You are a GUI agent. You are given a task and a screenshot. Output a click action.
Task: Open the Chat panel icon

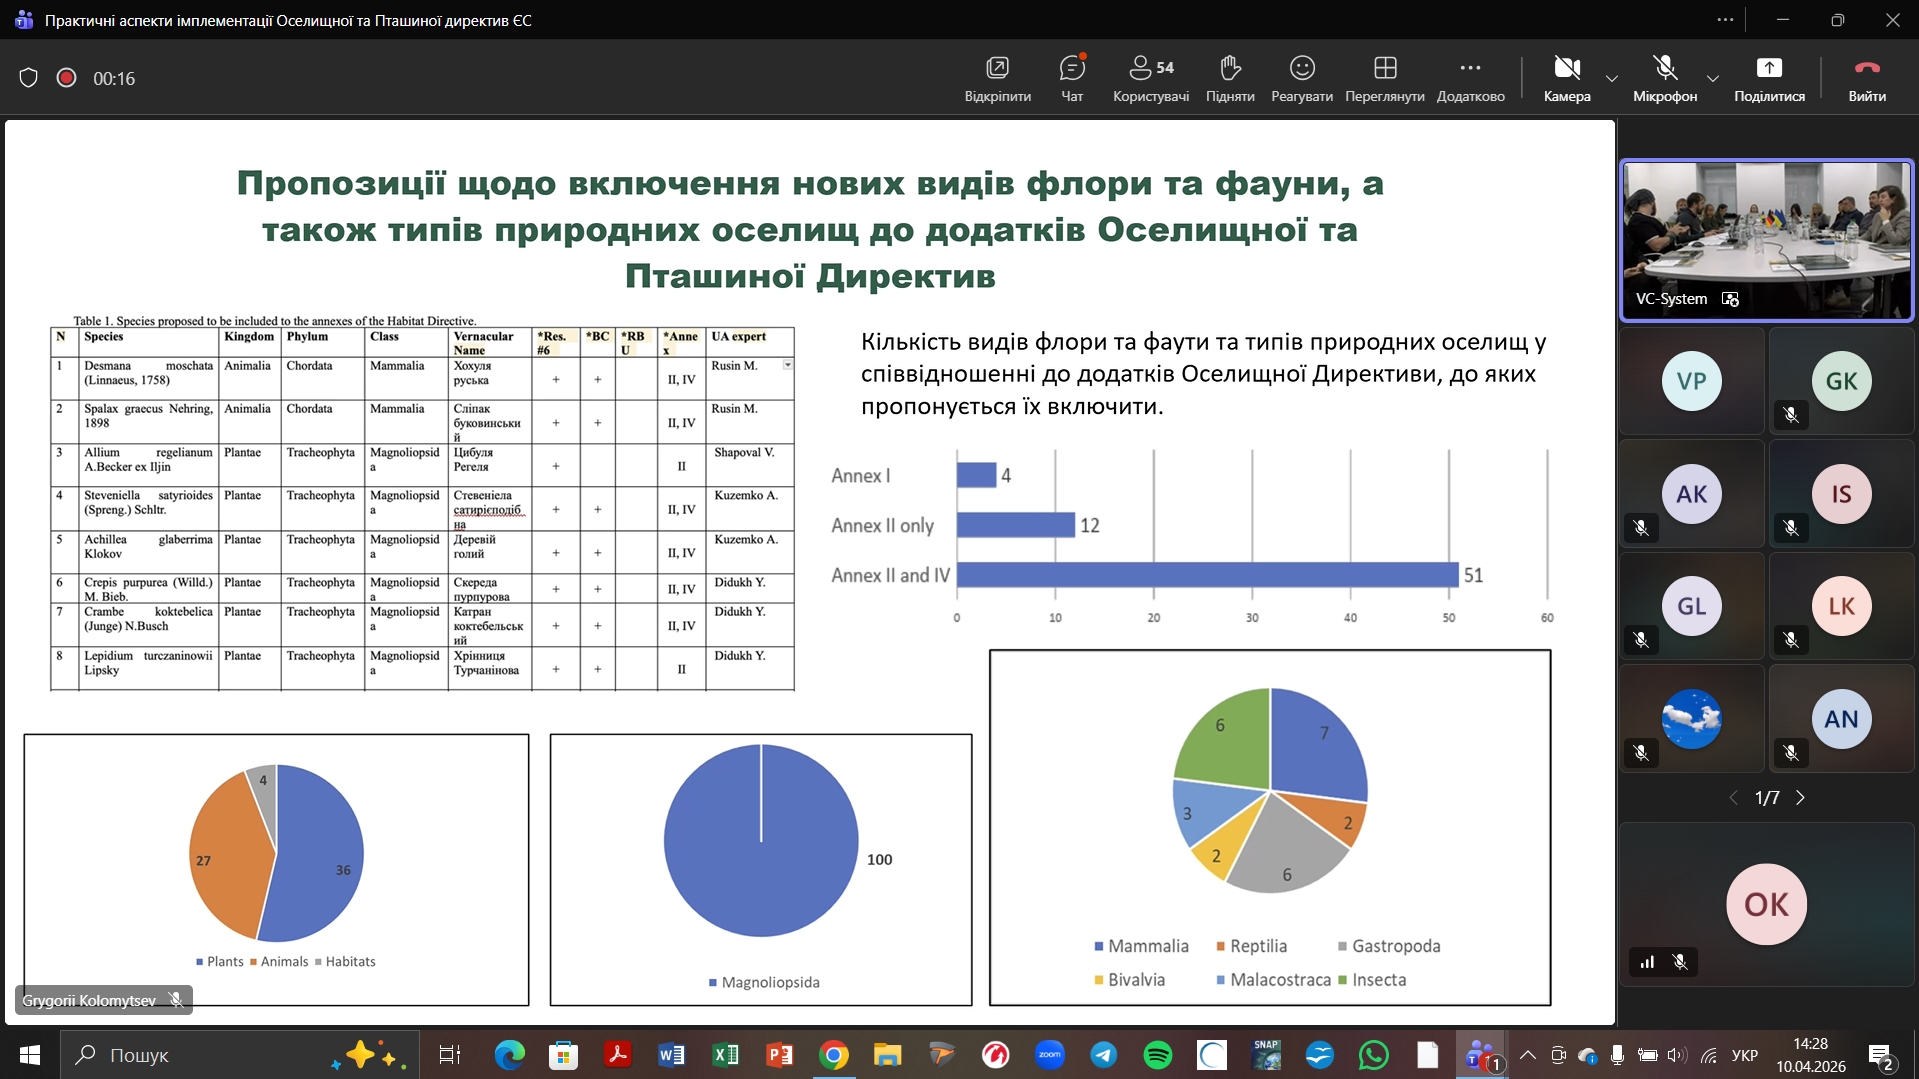click(x=1071, y=69)
